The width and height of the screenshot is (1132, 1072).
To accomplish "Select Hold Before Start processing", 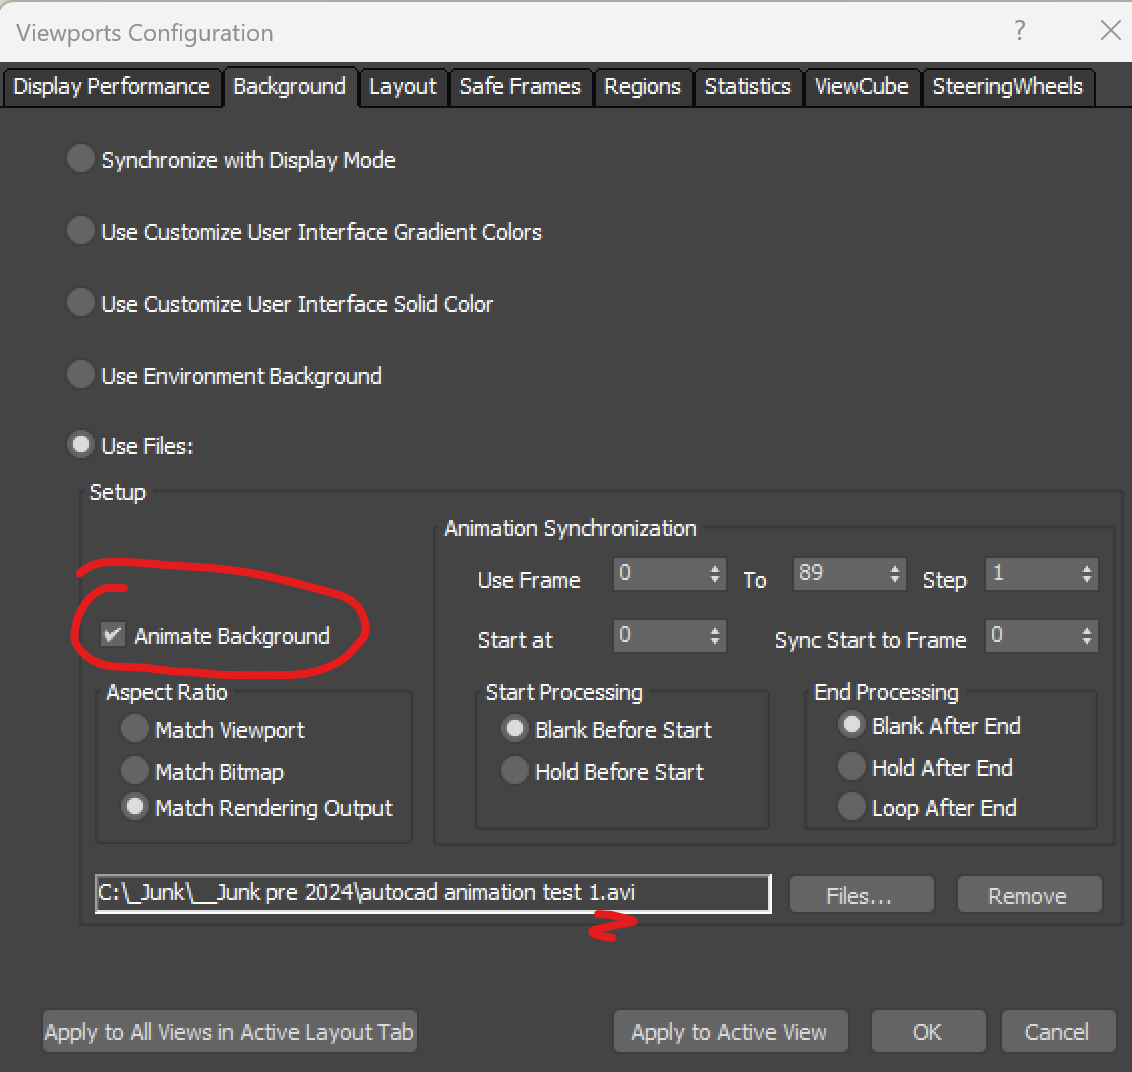I will click(x=514, y=771).
